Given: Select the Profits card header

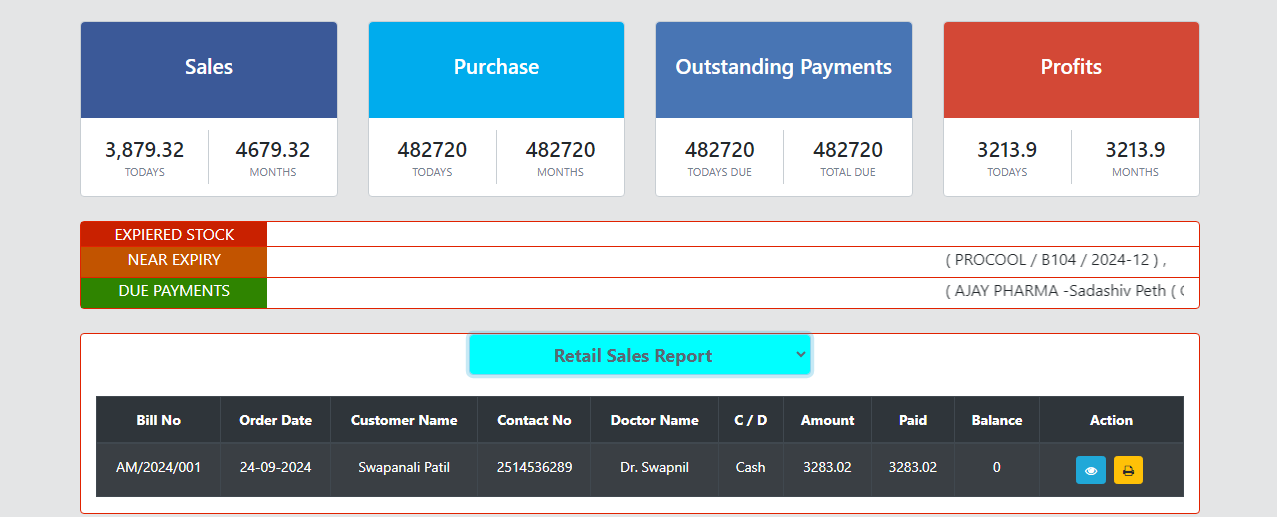Looking at the screenshot, I should point(1071,68).
